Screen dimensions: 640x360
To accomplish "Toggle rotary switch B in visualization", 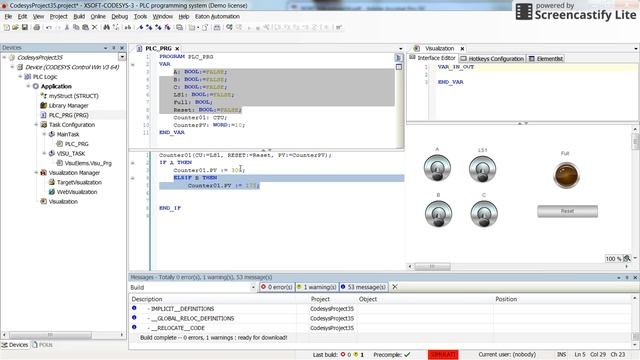I will pos(438,214).
